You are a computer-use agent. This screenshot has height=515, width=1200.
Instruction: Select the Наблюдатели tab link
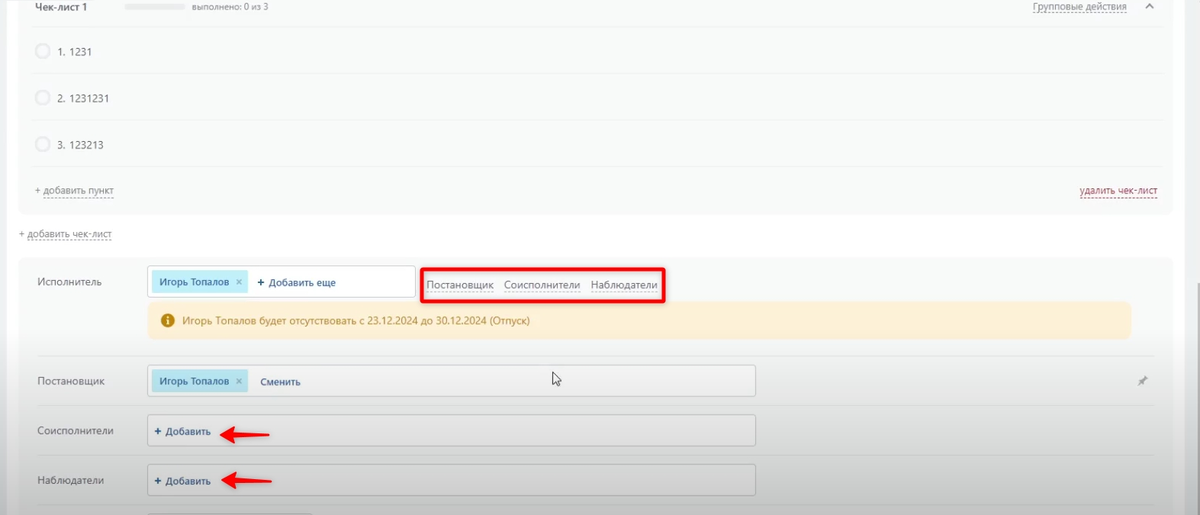(624, 285)
